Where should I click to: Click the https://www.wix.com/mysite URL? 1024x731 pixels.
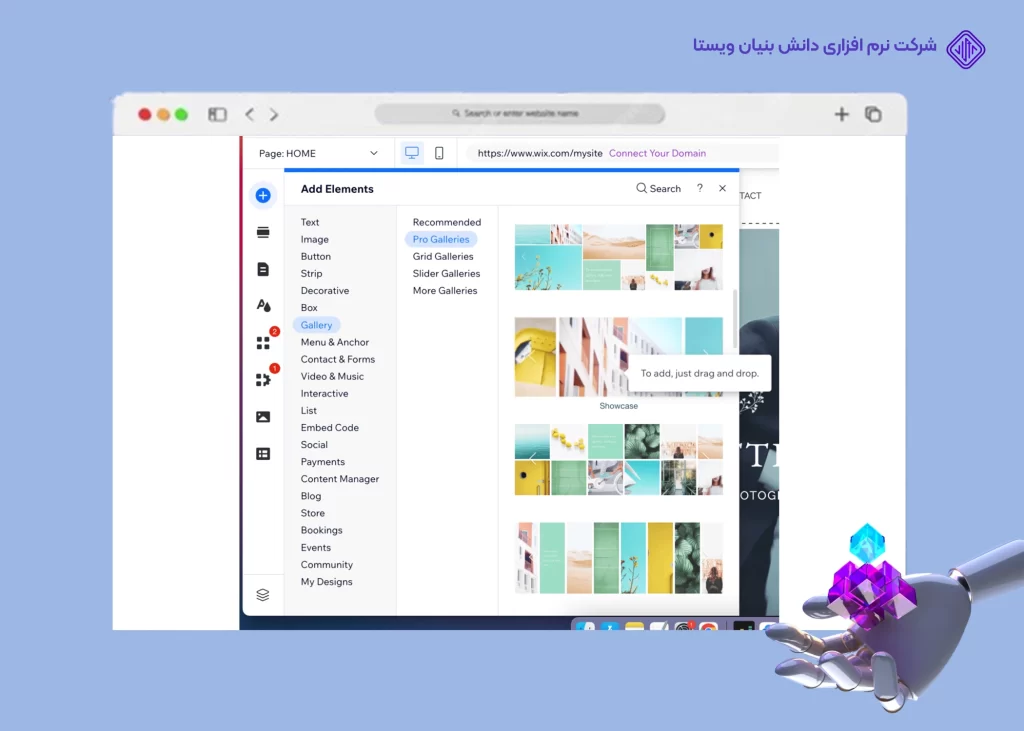(539, 153)
